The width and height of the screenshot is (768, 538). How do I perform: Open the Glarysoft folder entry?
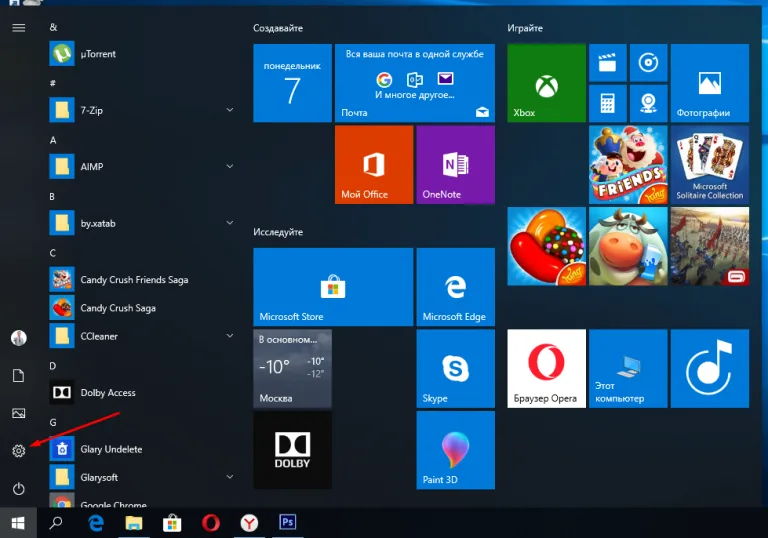tap(141, 477)
